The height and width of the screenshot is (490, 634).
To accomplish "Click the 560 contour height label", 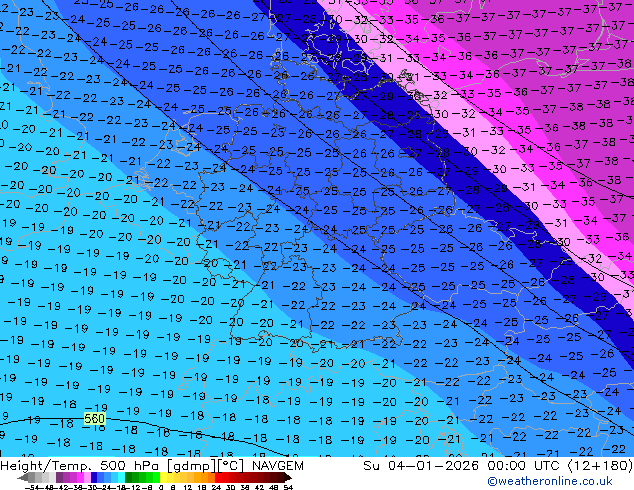I will click(x=94, y=419).
